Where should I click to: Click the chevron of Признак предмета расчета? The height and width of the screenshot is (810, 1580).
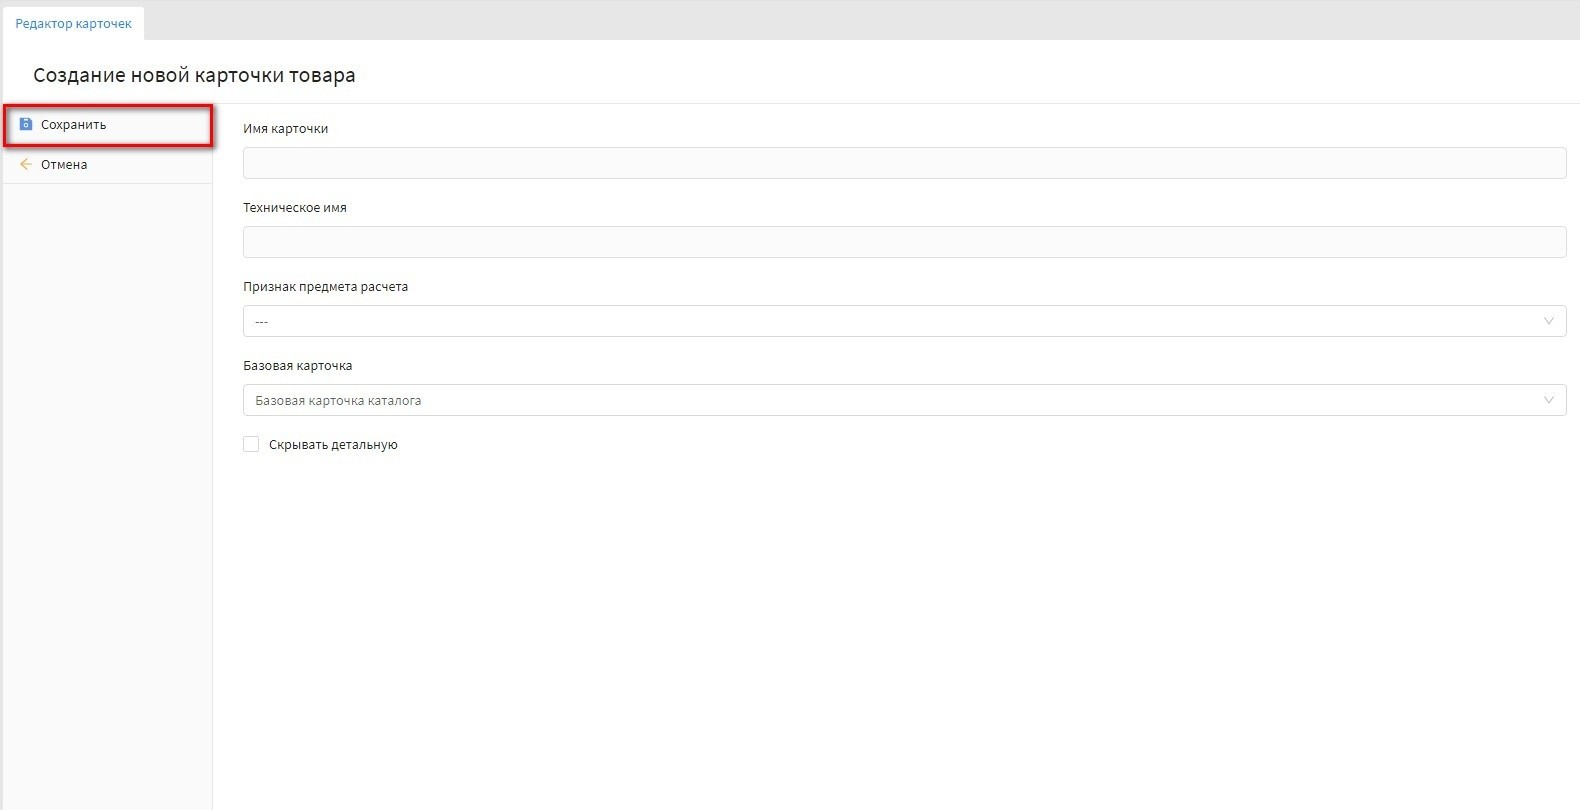click(x=1548, y=321)
